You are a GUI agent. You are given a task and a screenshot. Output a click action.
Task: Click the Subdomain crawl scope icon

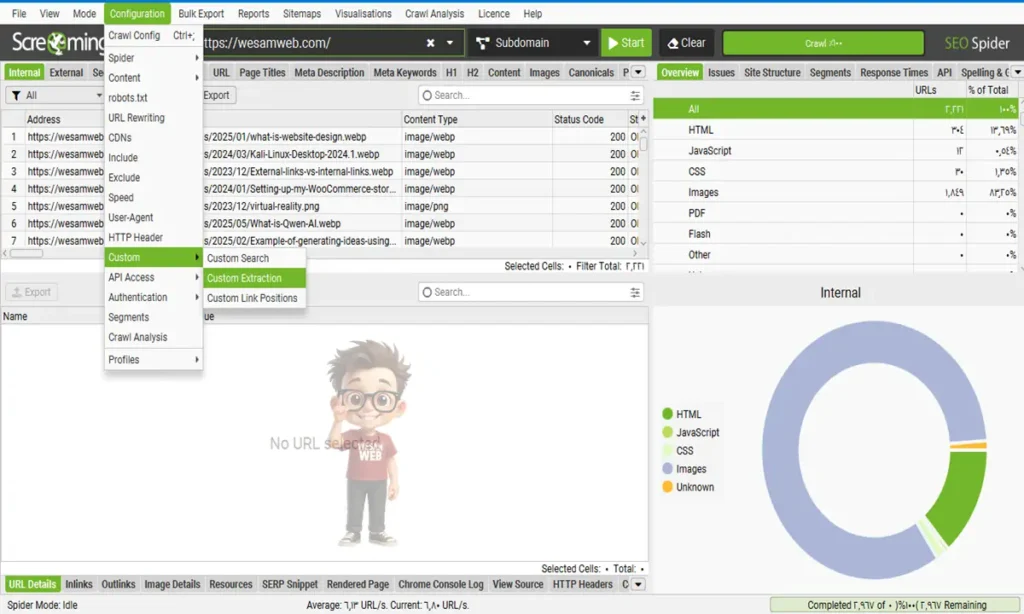483,44
